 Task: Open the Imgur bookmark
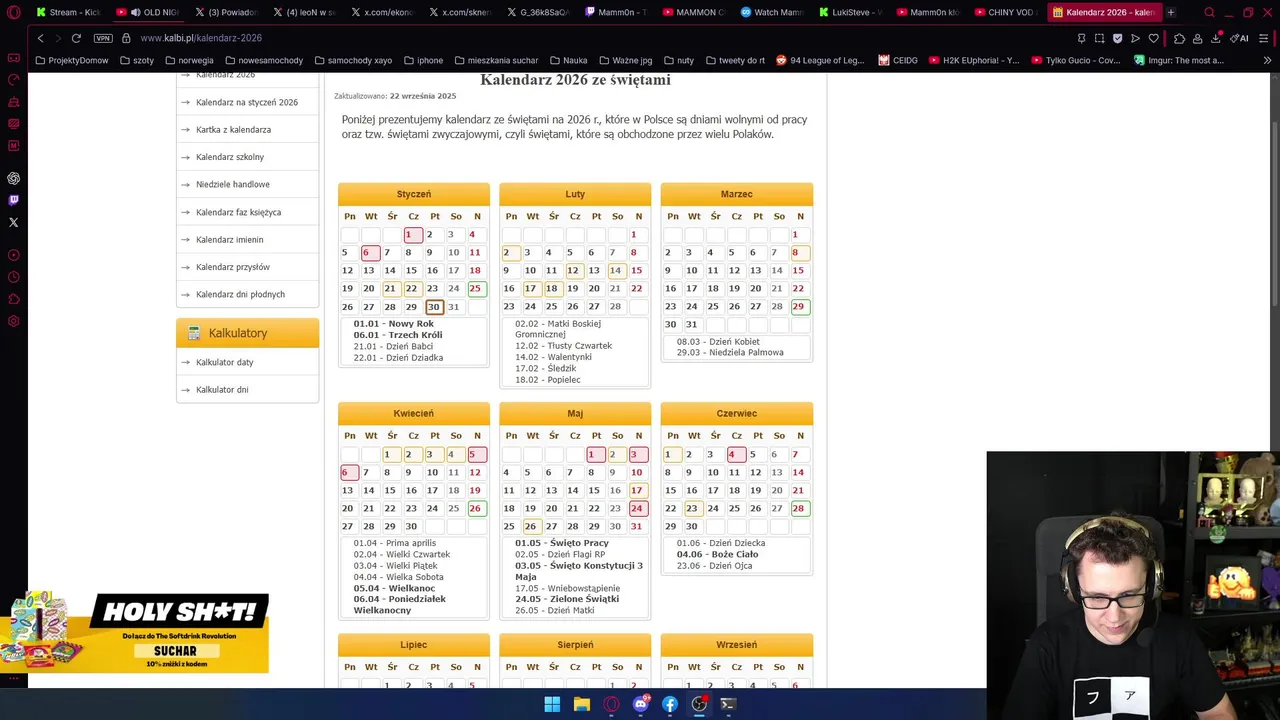[x=1178, y=60]
